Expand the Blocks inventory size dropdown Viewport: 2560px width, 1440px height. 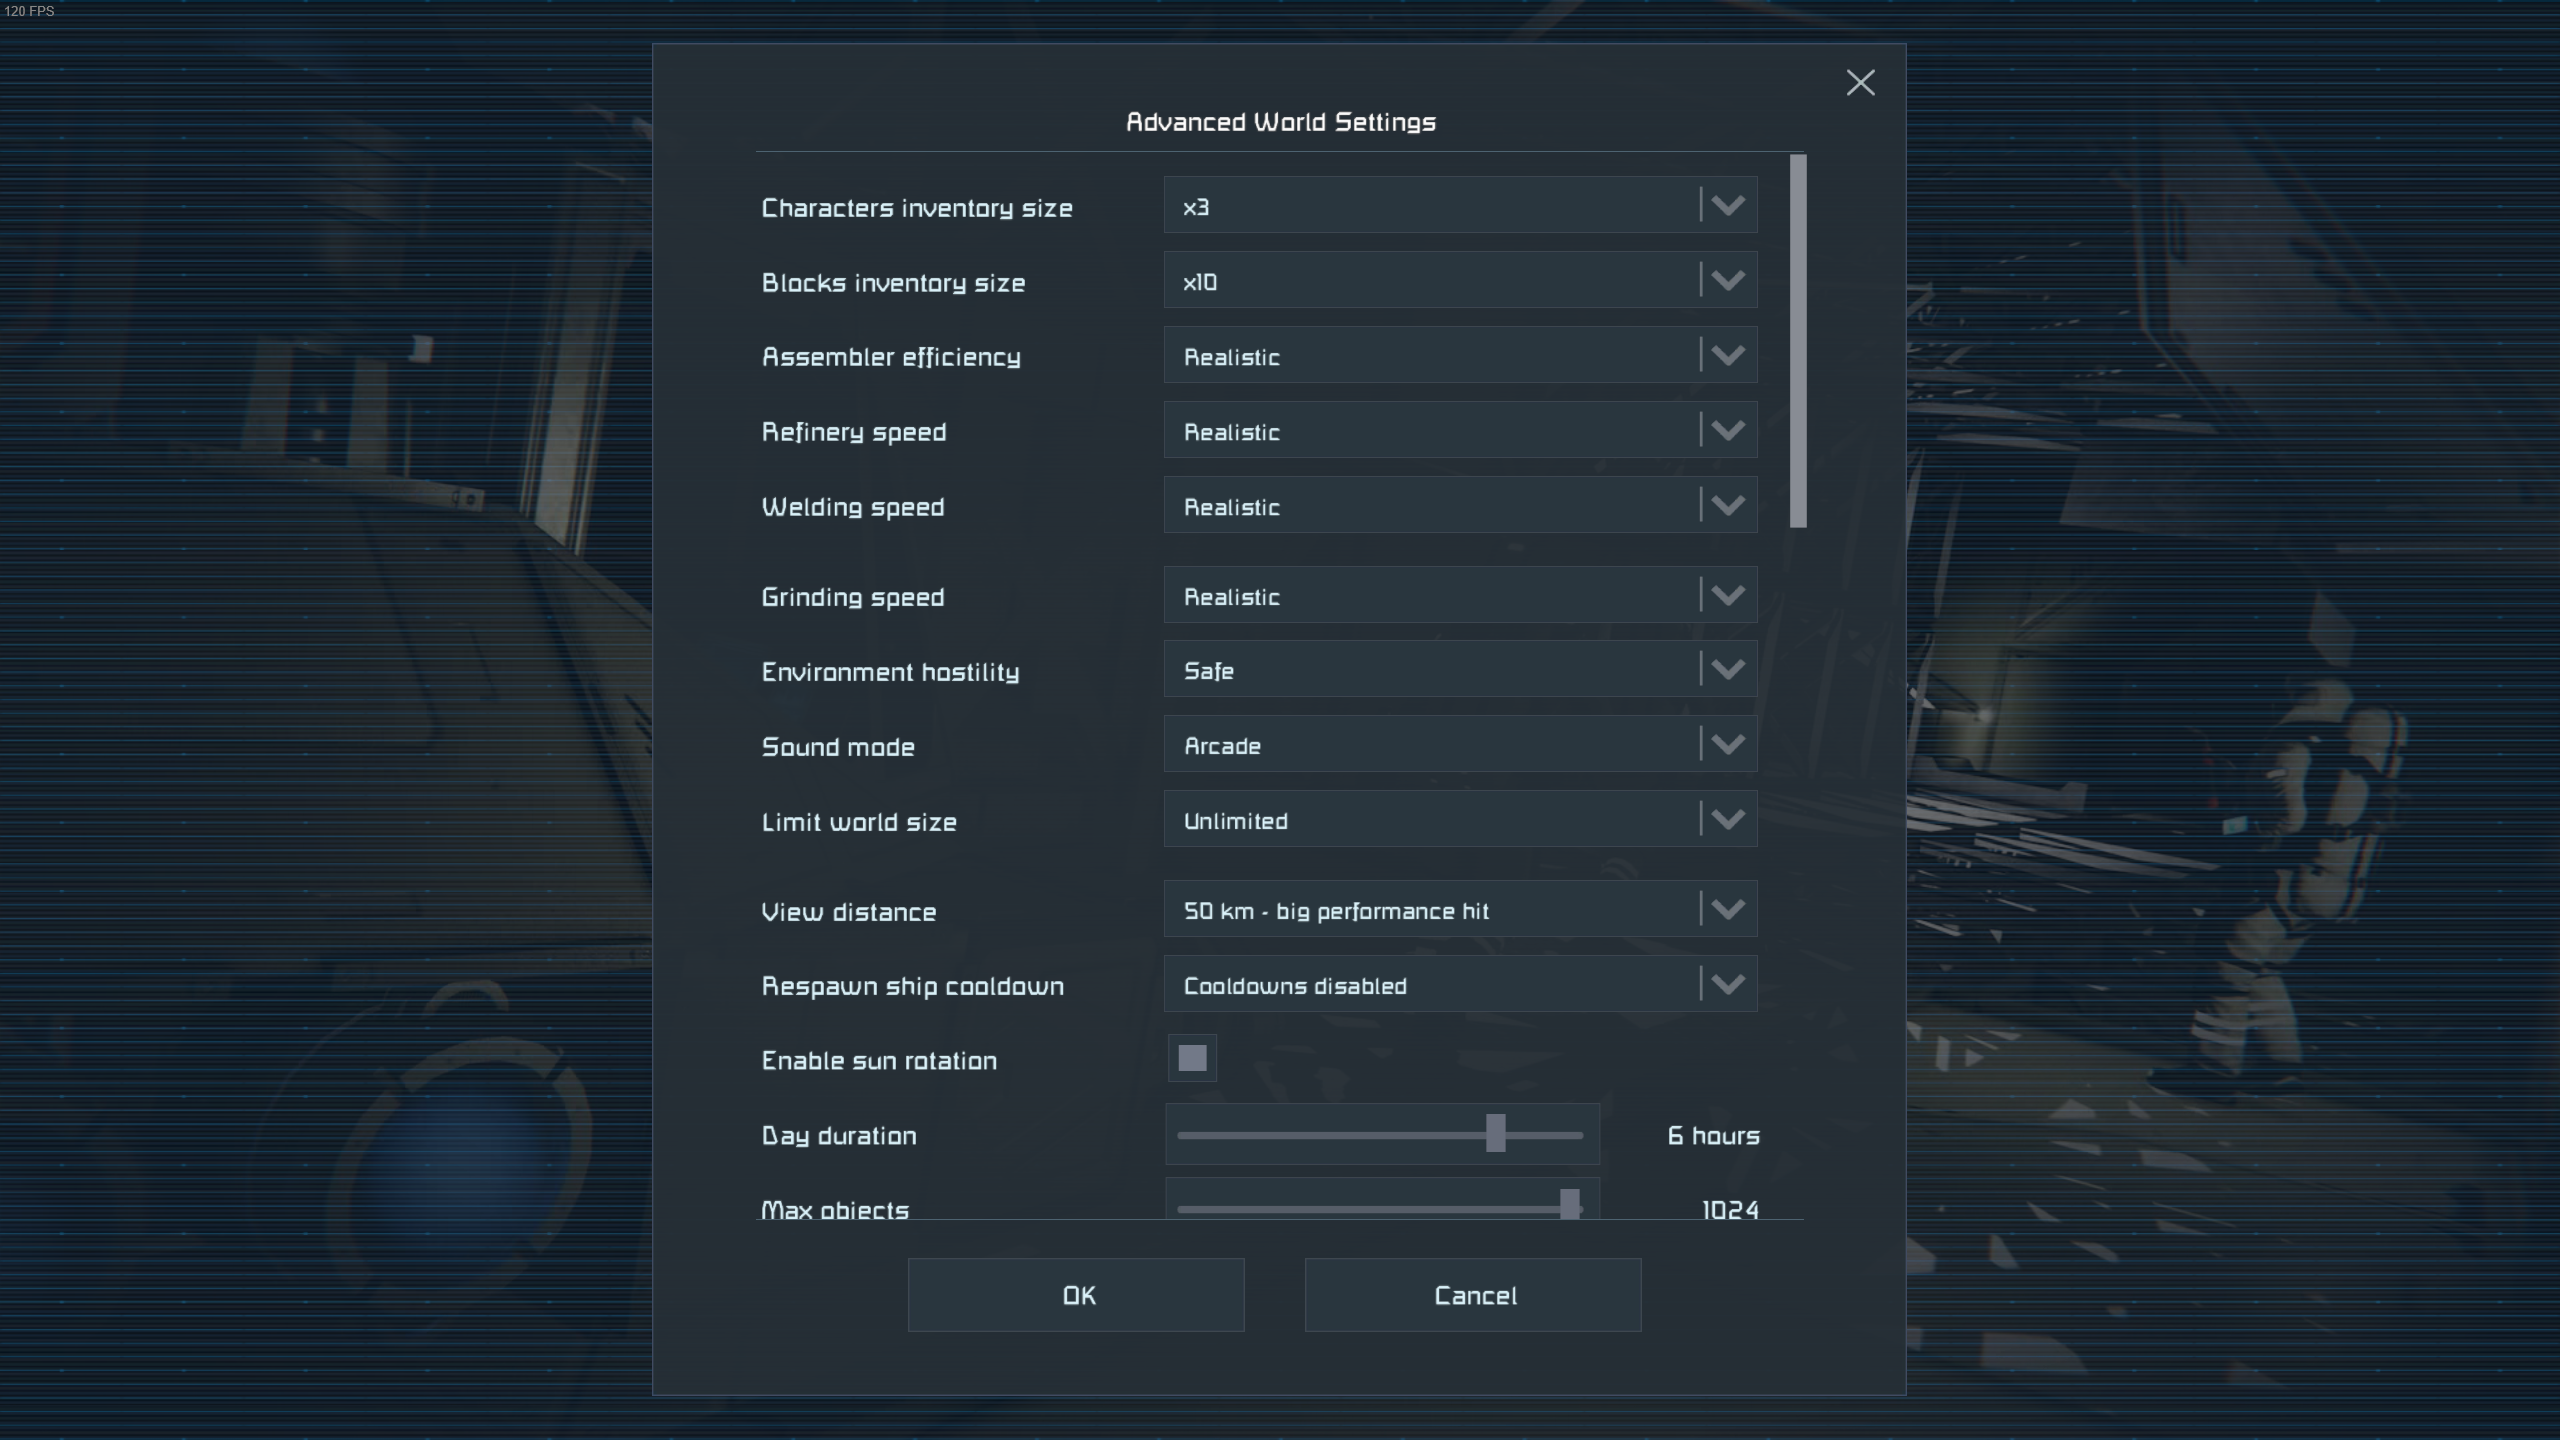coord(1727,281)
